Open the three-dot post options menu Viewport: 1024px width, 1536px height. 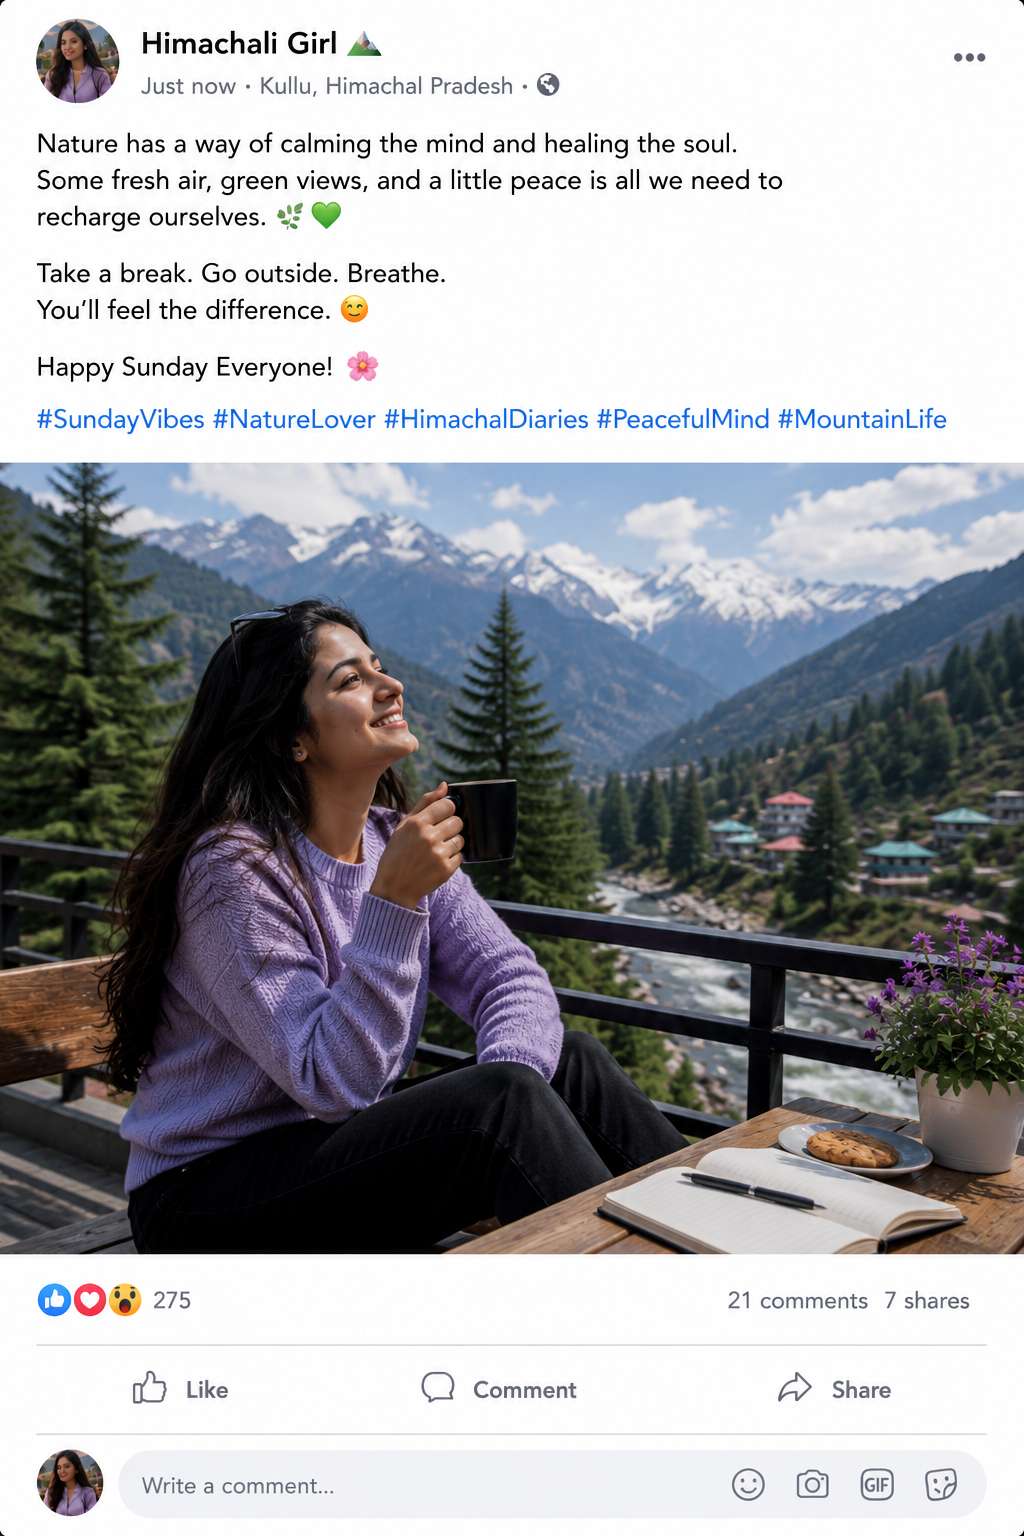pyautogui.click(x=969, y=57)
